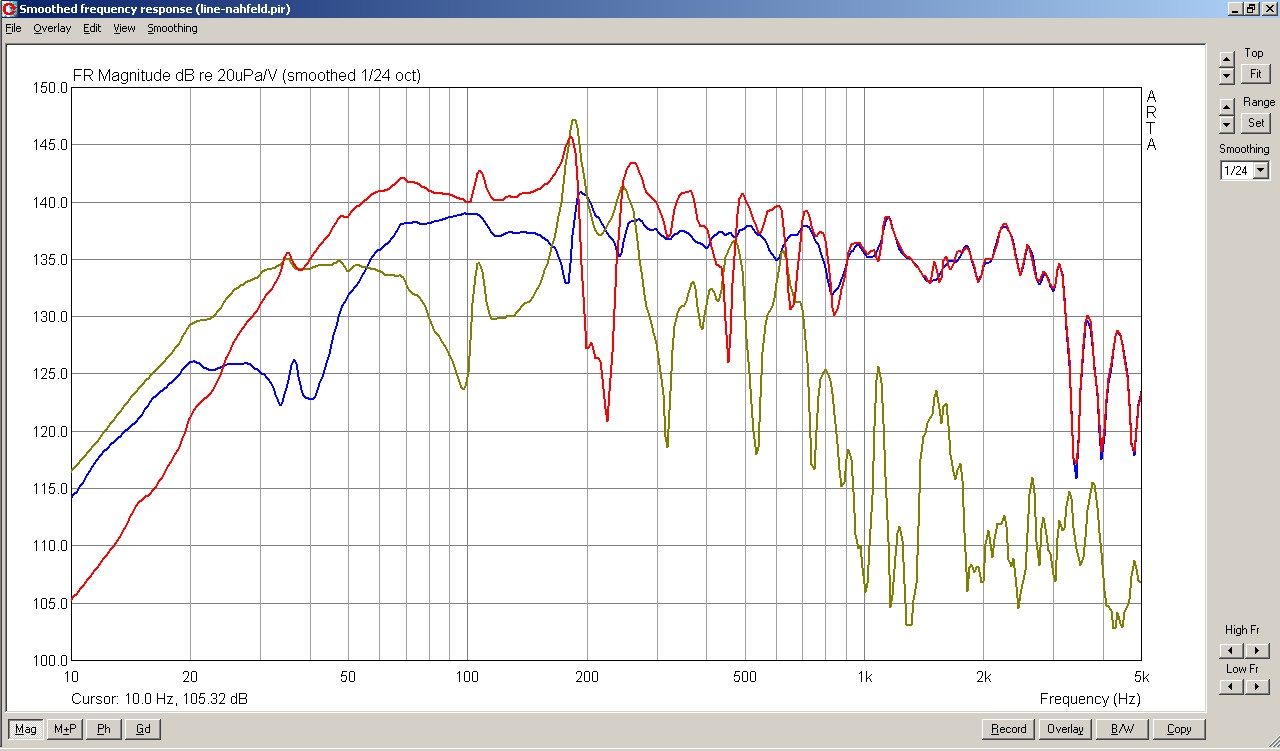Click the Copy button
The image size is (1280, 751).
1178,729
